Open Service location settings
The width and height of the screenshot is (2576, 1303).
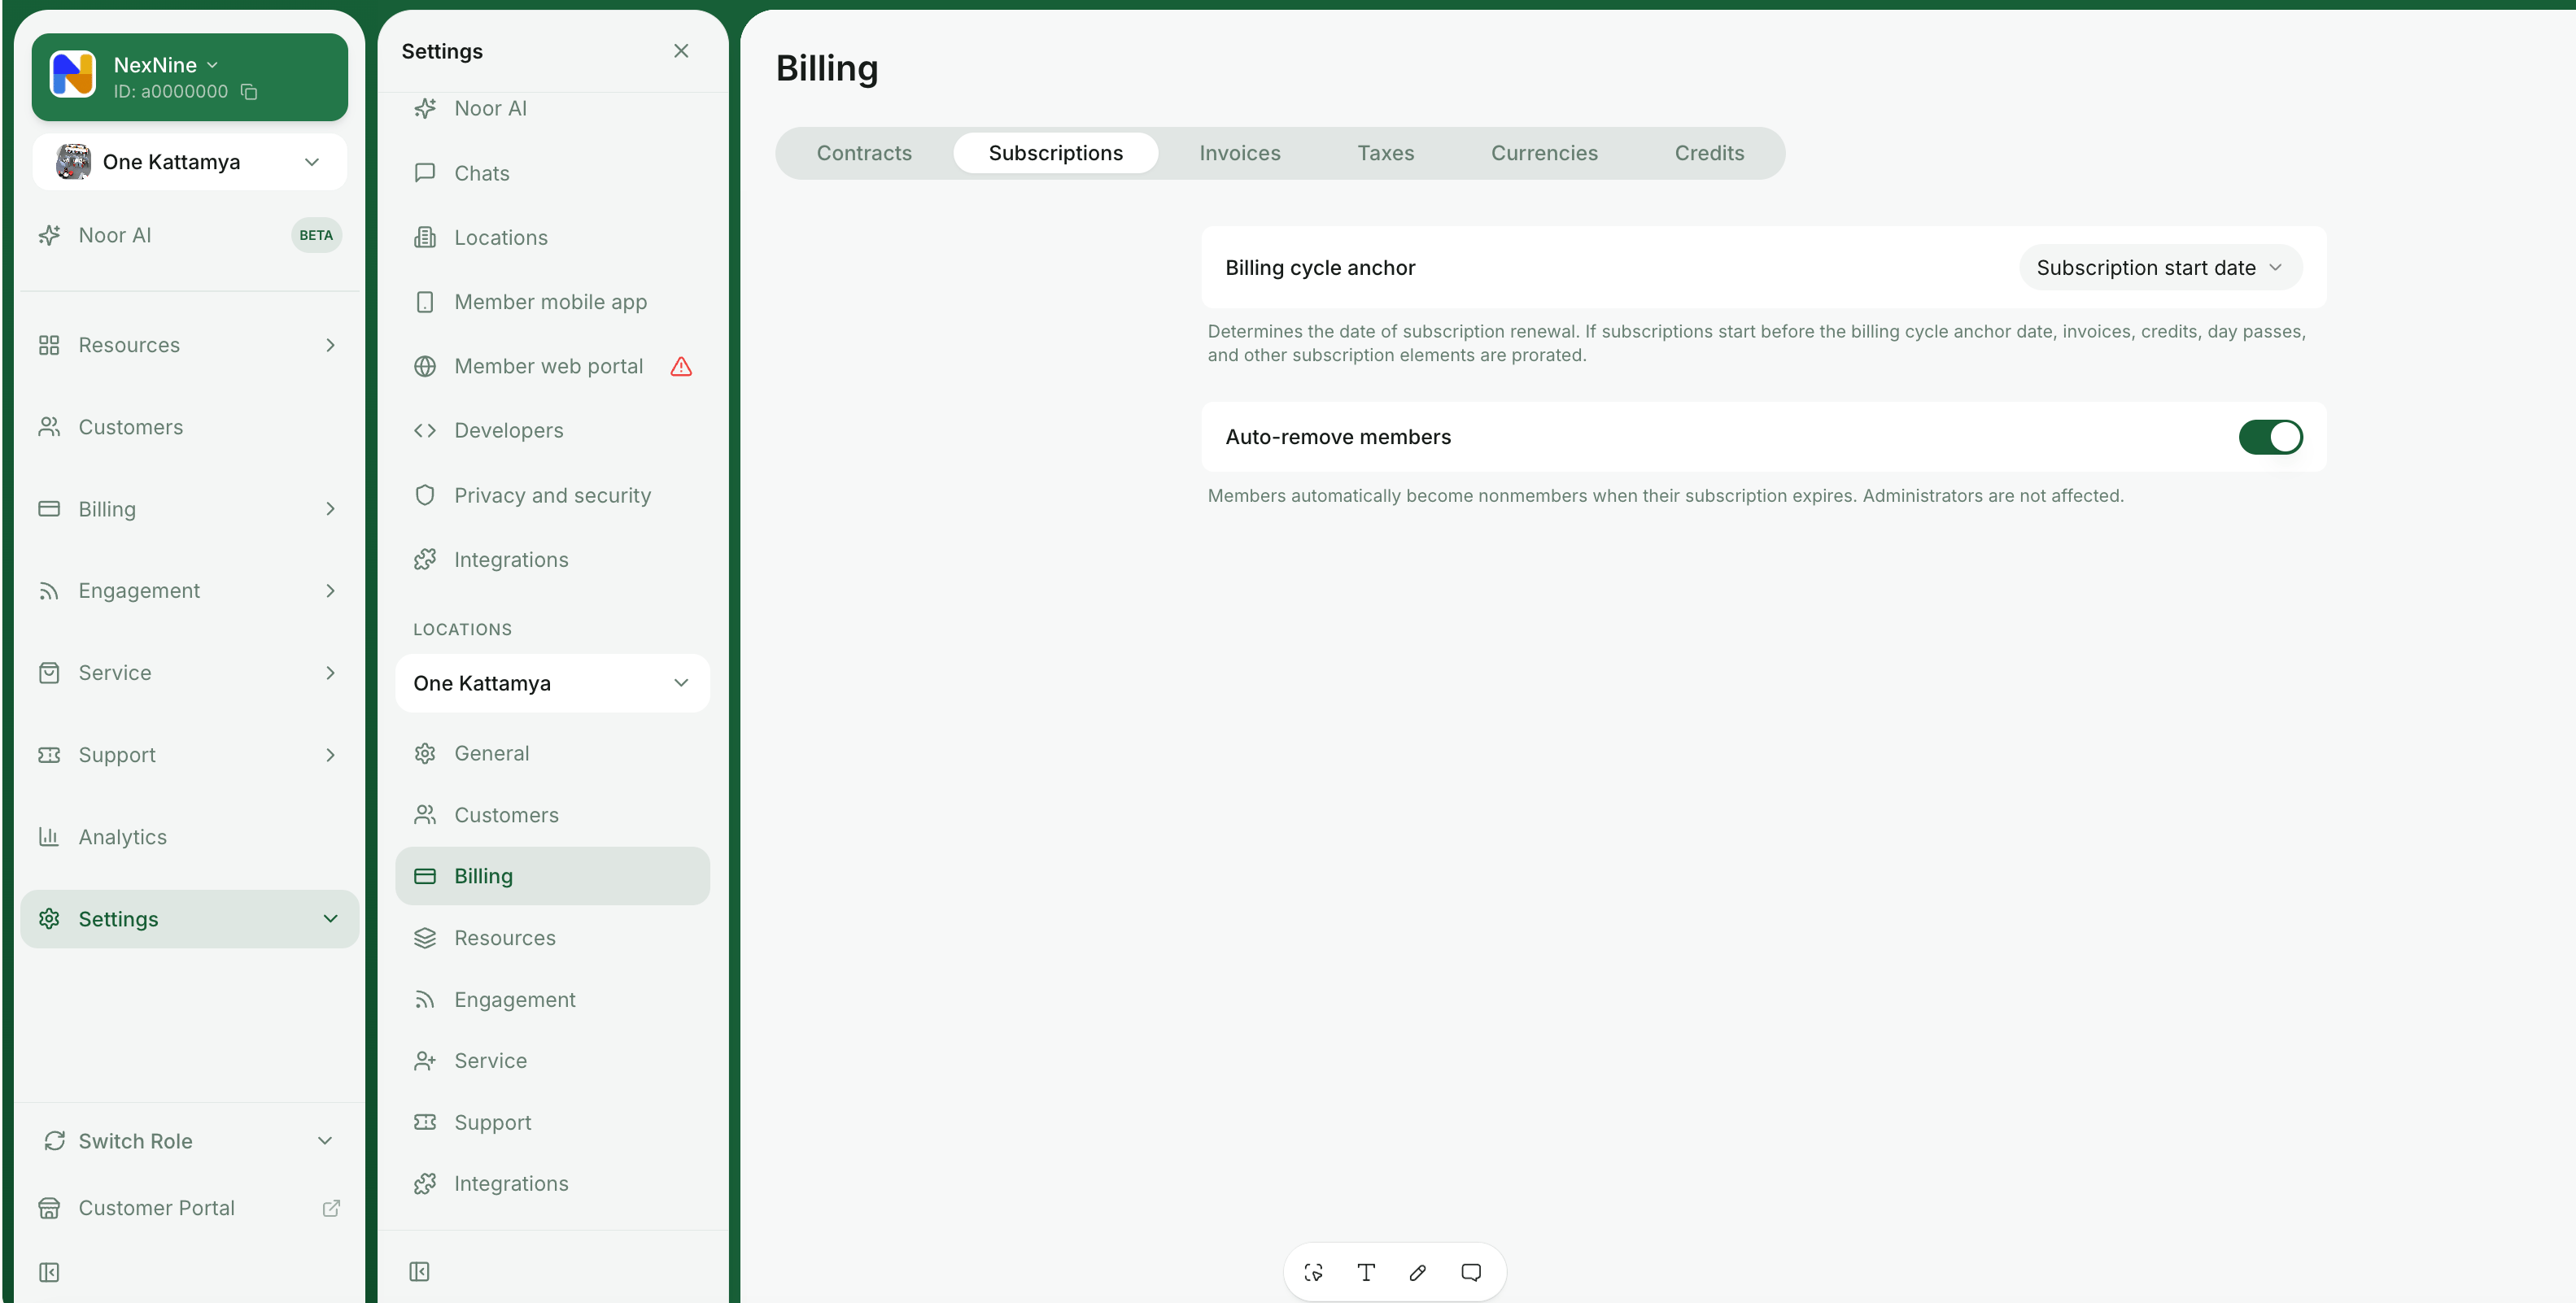point(552,1060)
